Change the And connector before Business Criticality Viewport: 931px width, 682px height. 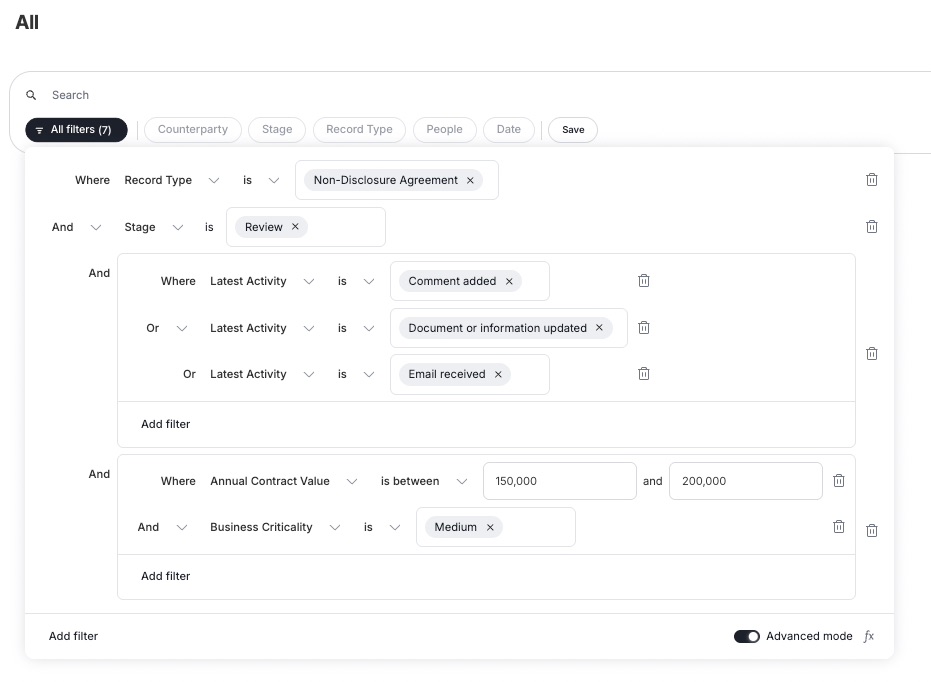163,527
